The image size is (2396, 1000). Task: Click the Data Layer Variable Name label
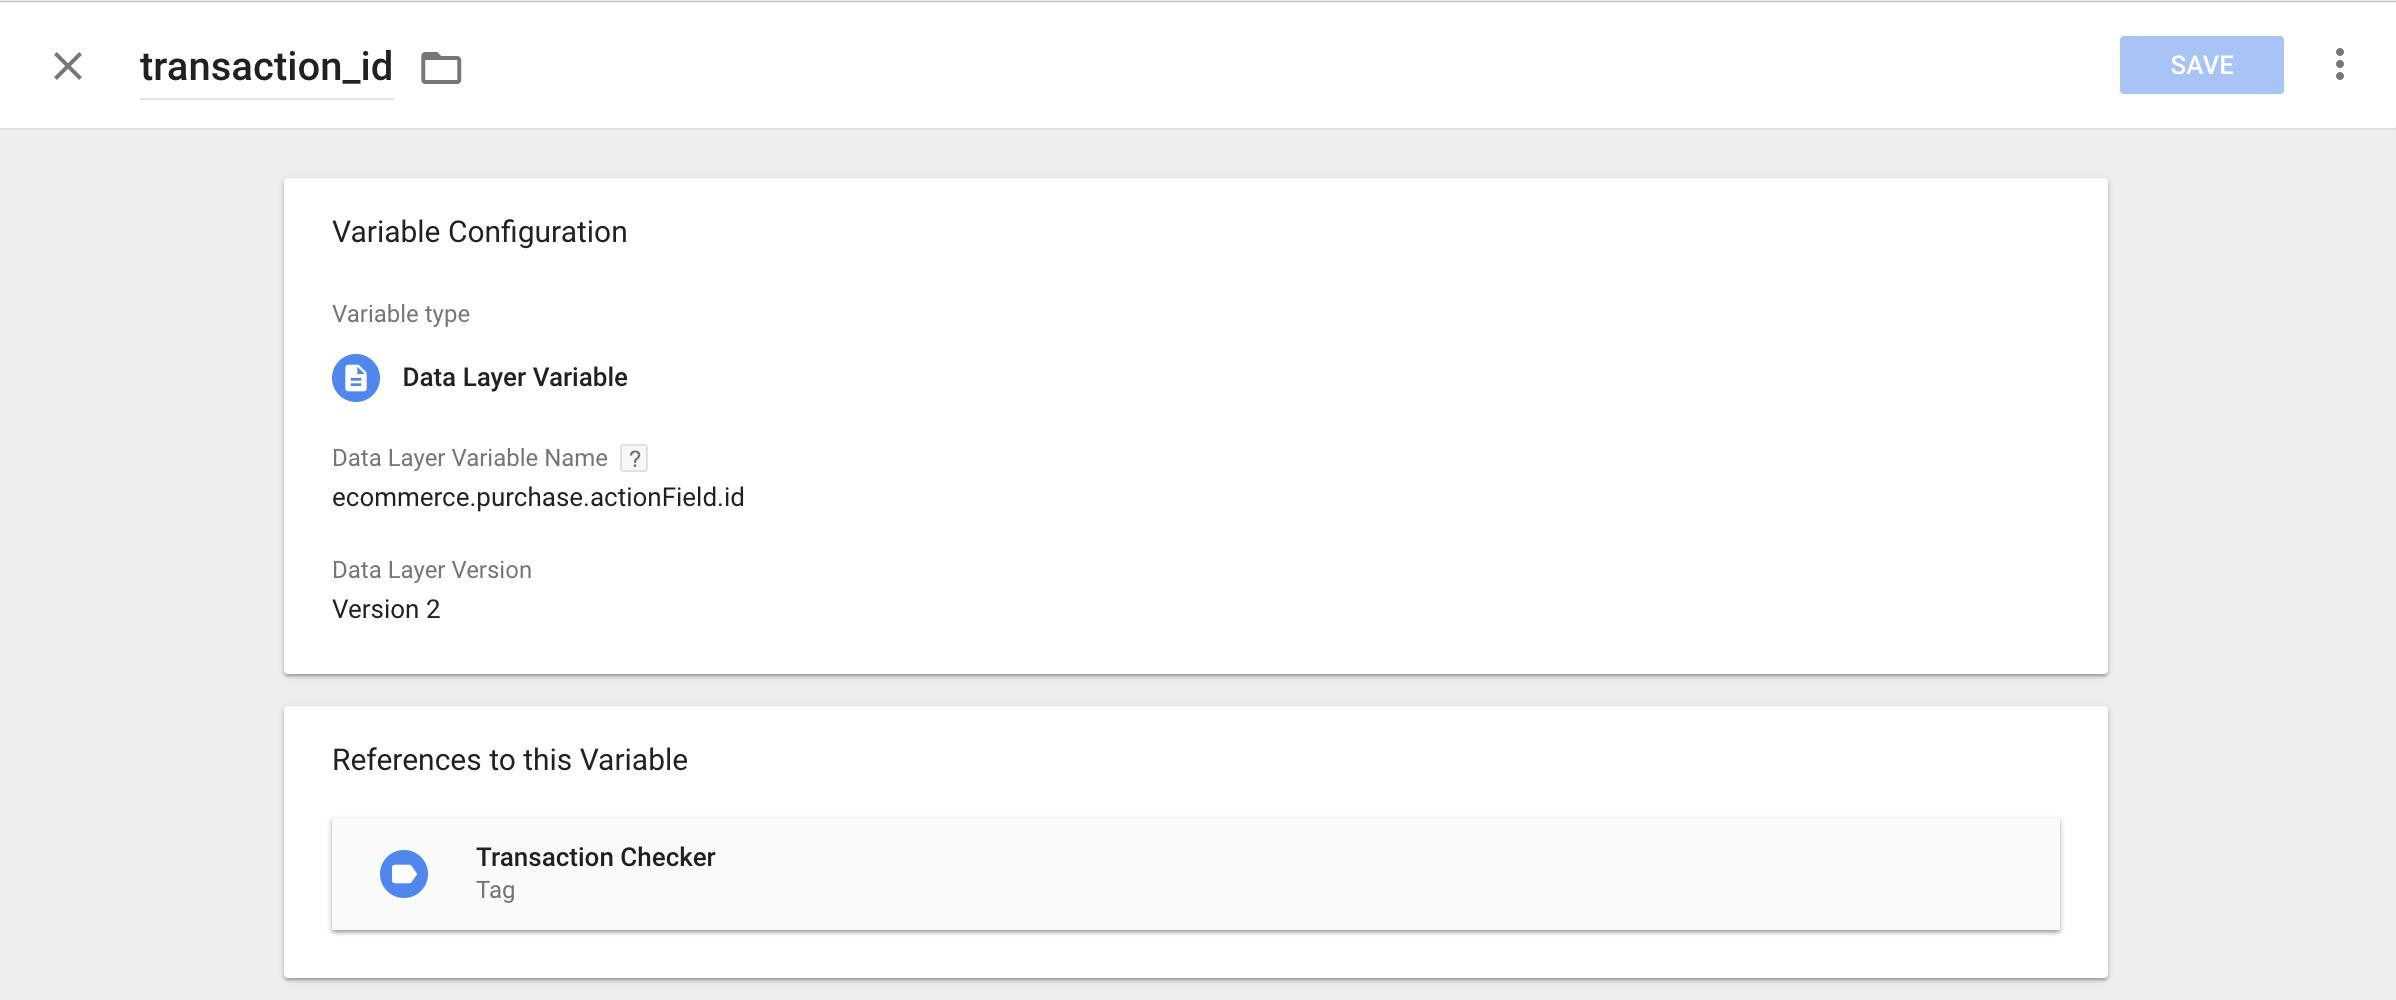pos(470,458)
